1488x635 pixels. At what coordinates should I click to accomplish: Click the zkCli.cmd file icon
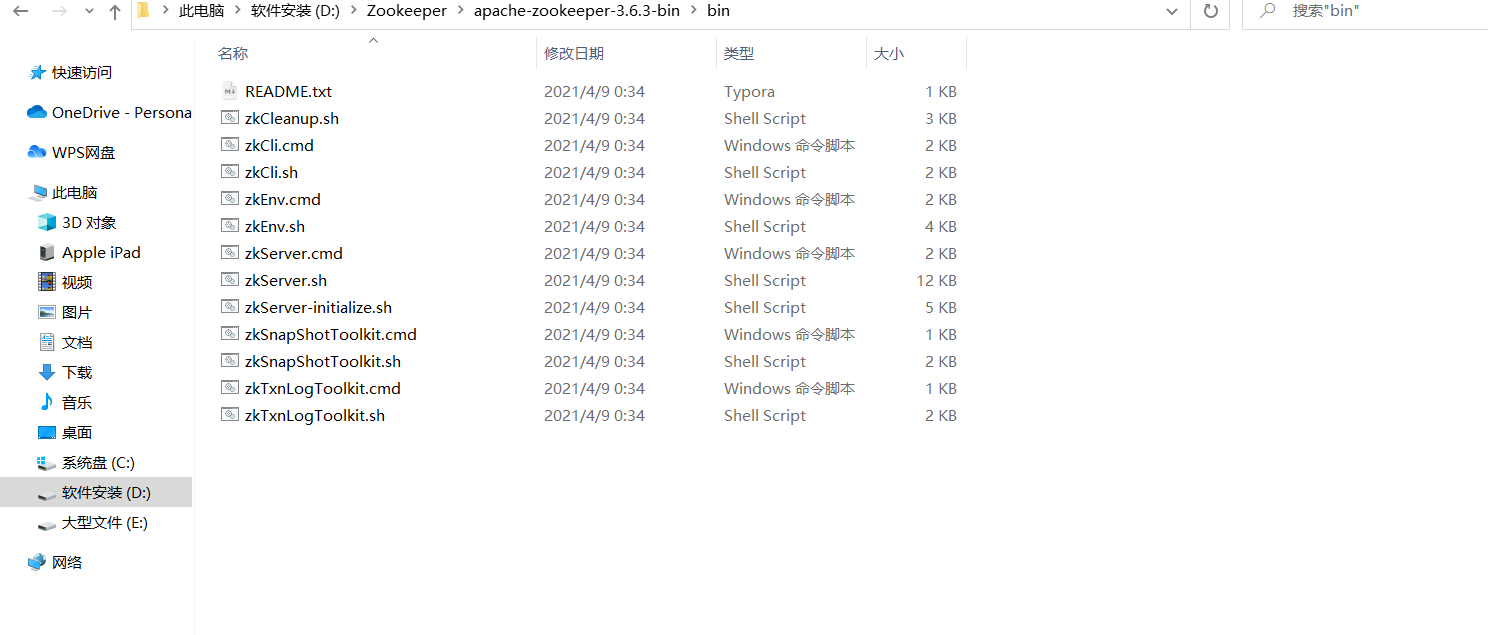pos(230,145)
